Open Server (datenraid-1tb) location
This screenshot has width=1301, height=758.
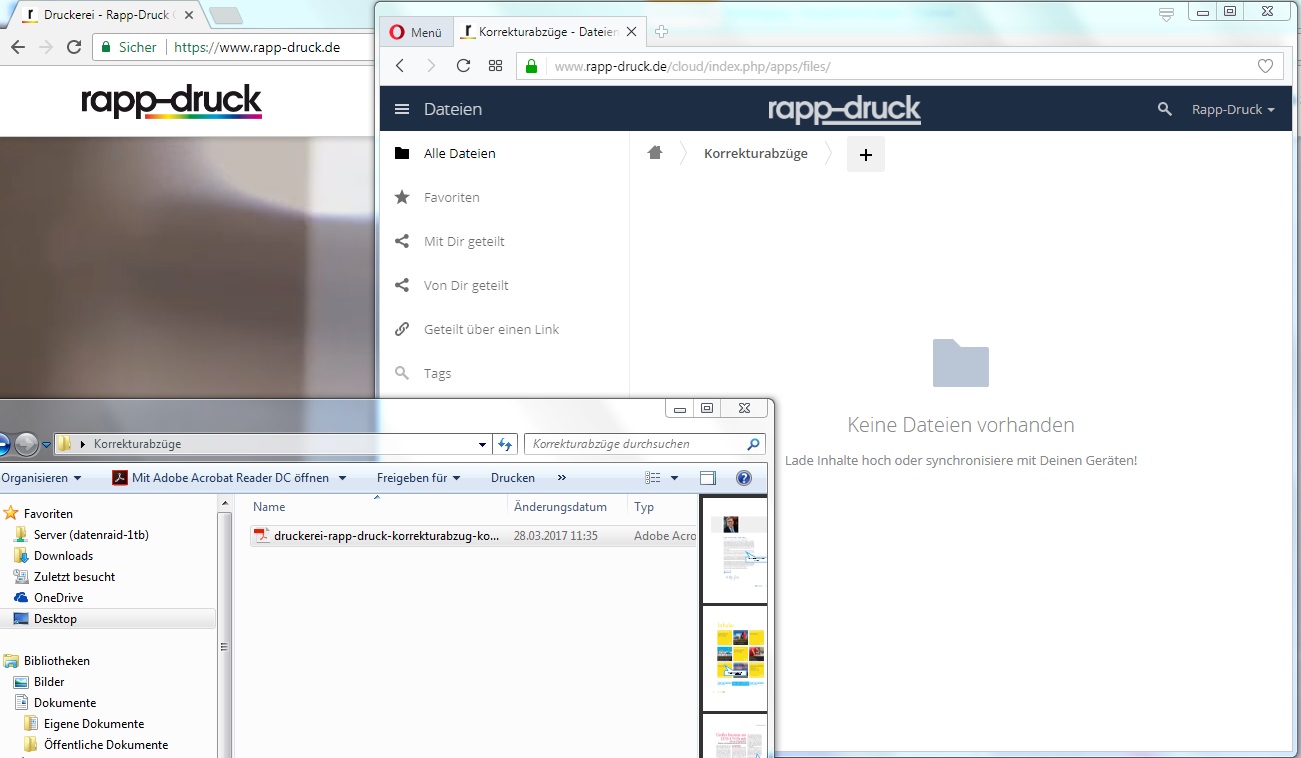(91, 535)
